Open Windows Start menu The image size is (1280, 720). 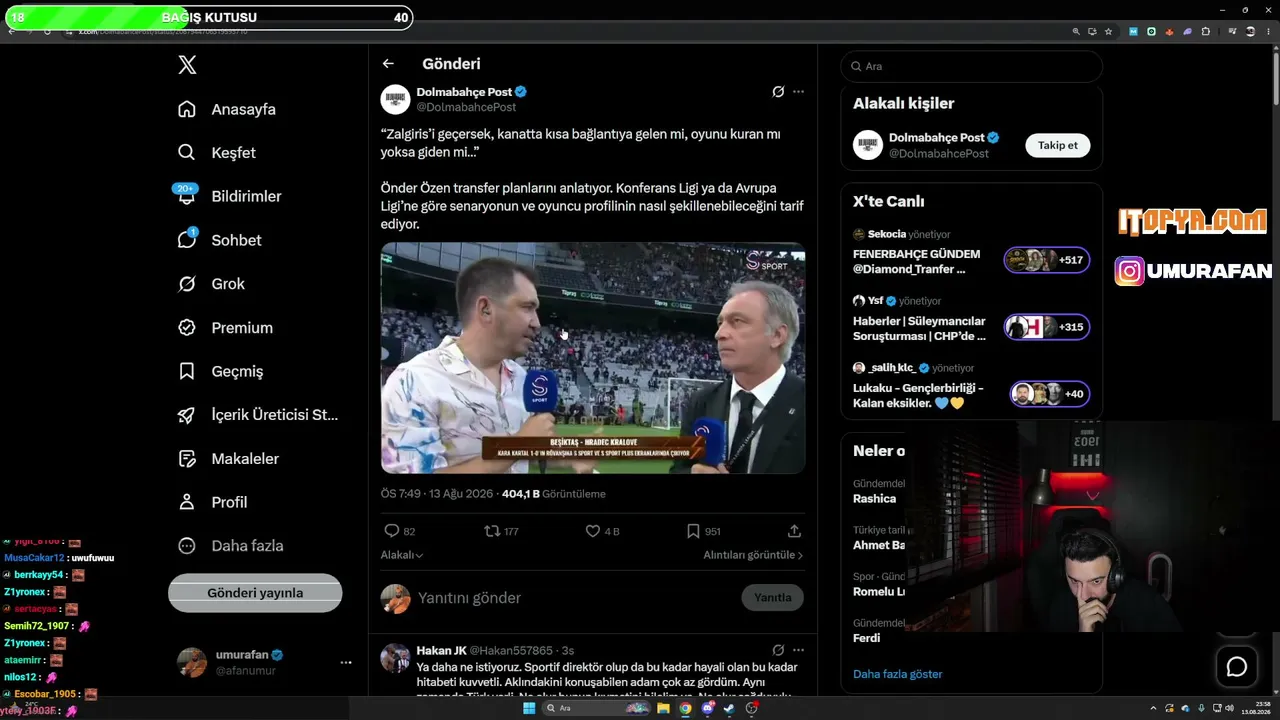[529, 708]
